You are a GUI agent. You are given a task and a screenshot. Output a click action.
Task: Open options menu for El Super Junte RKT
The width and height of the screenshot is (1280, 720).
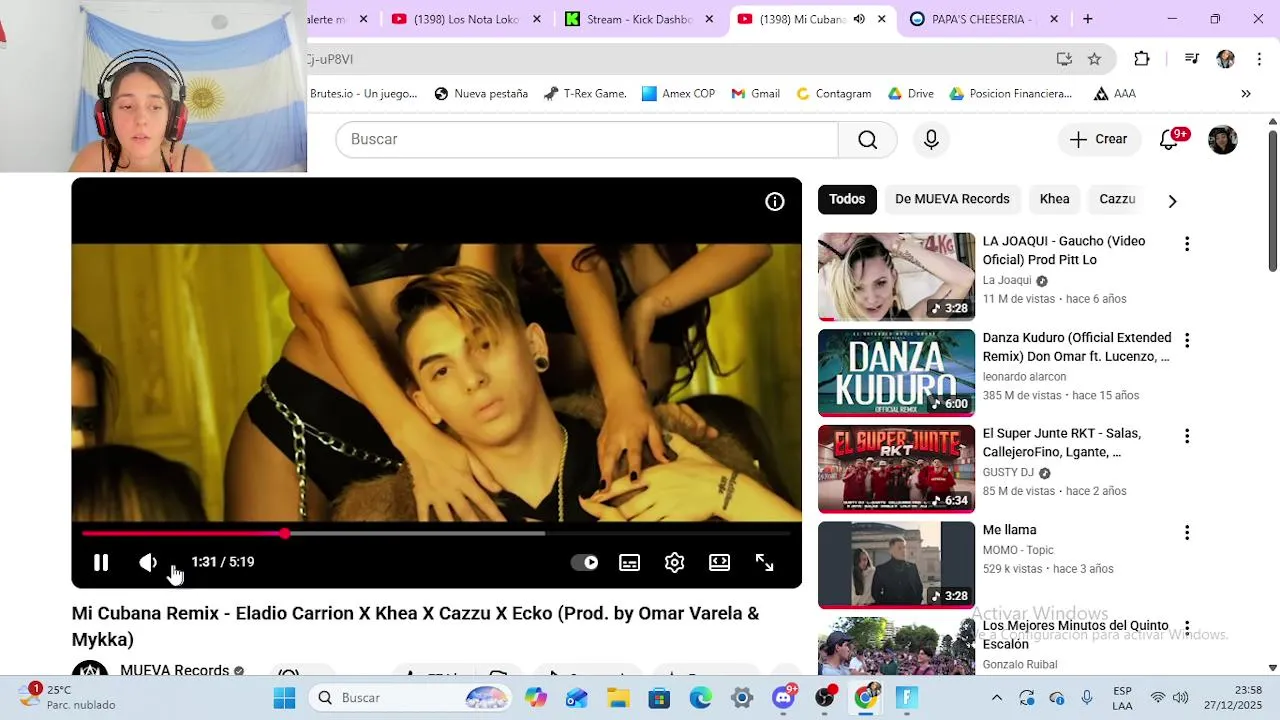(x=1187, y=436)
